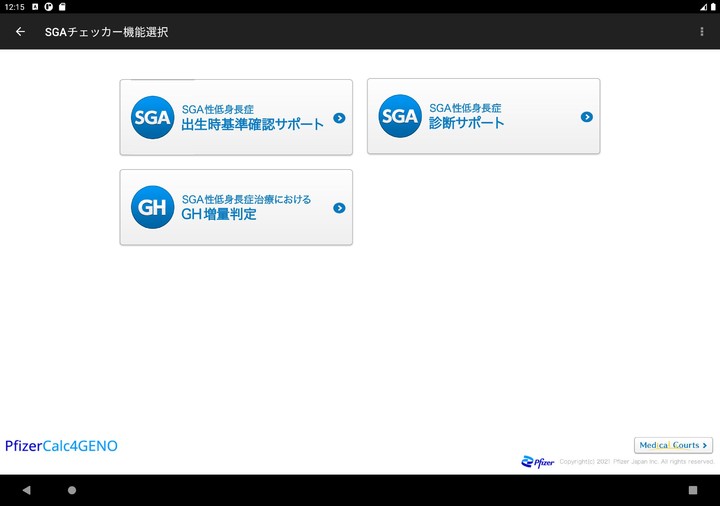The width and height of the screenshot is (720, 506).
Task: Click the SGAチェッカー機能選択 title
Action: pyautogui.click(x=106, y=32)
